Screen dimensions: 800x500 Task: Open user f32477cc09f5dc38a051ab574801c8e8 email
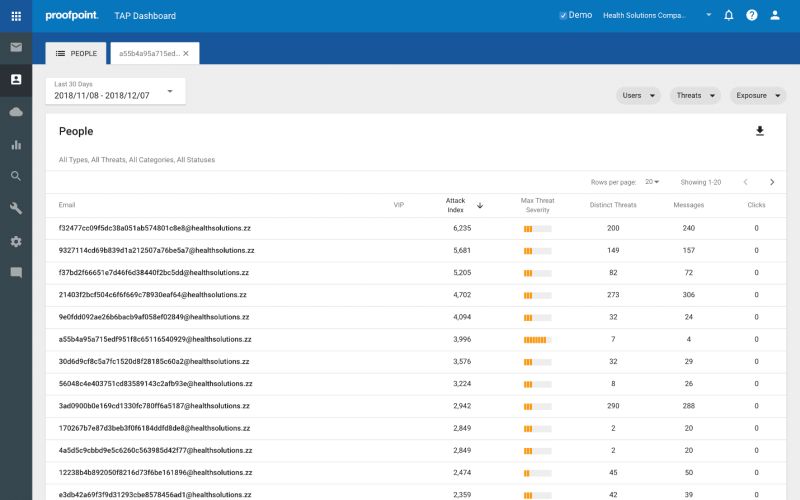(x=155, y=228)
